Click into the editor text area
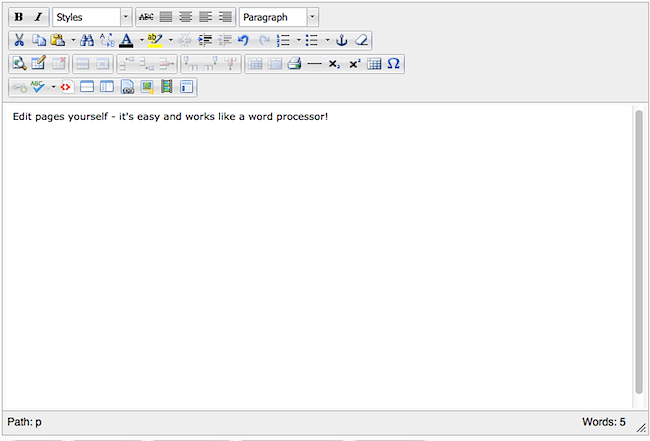The height and width of the screenshot is (441, 650). (300, 250)
